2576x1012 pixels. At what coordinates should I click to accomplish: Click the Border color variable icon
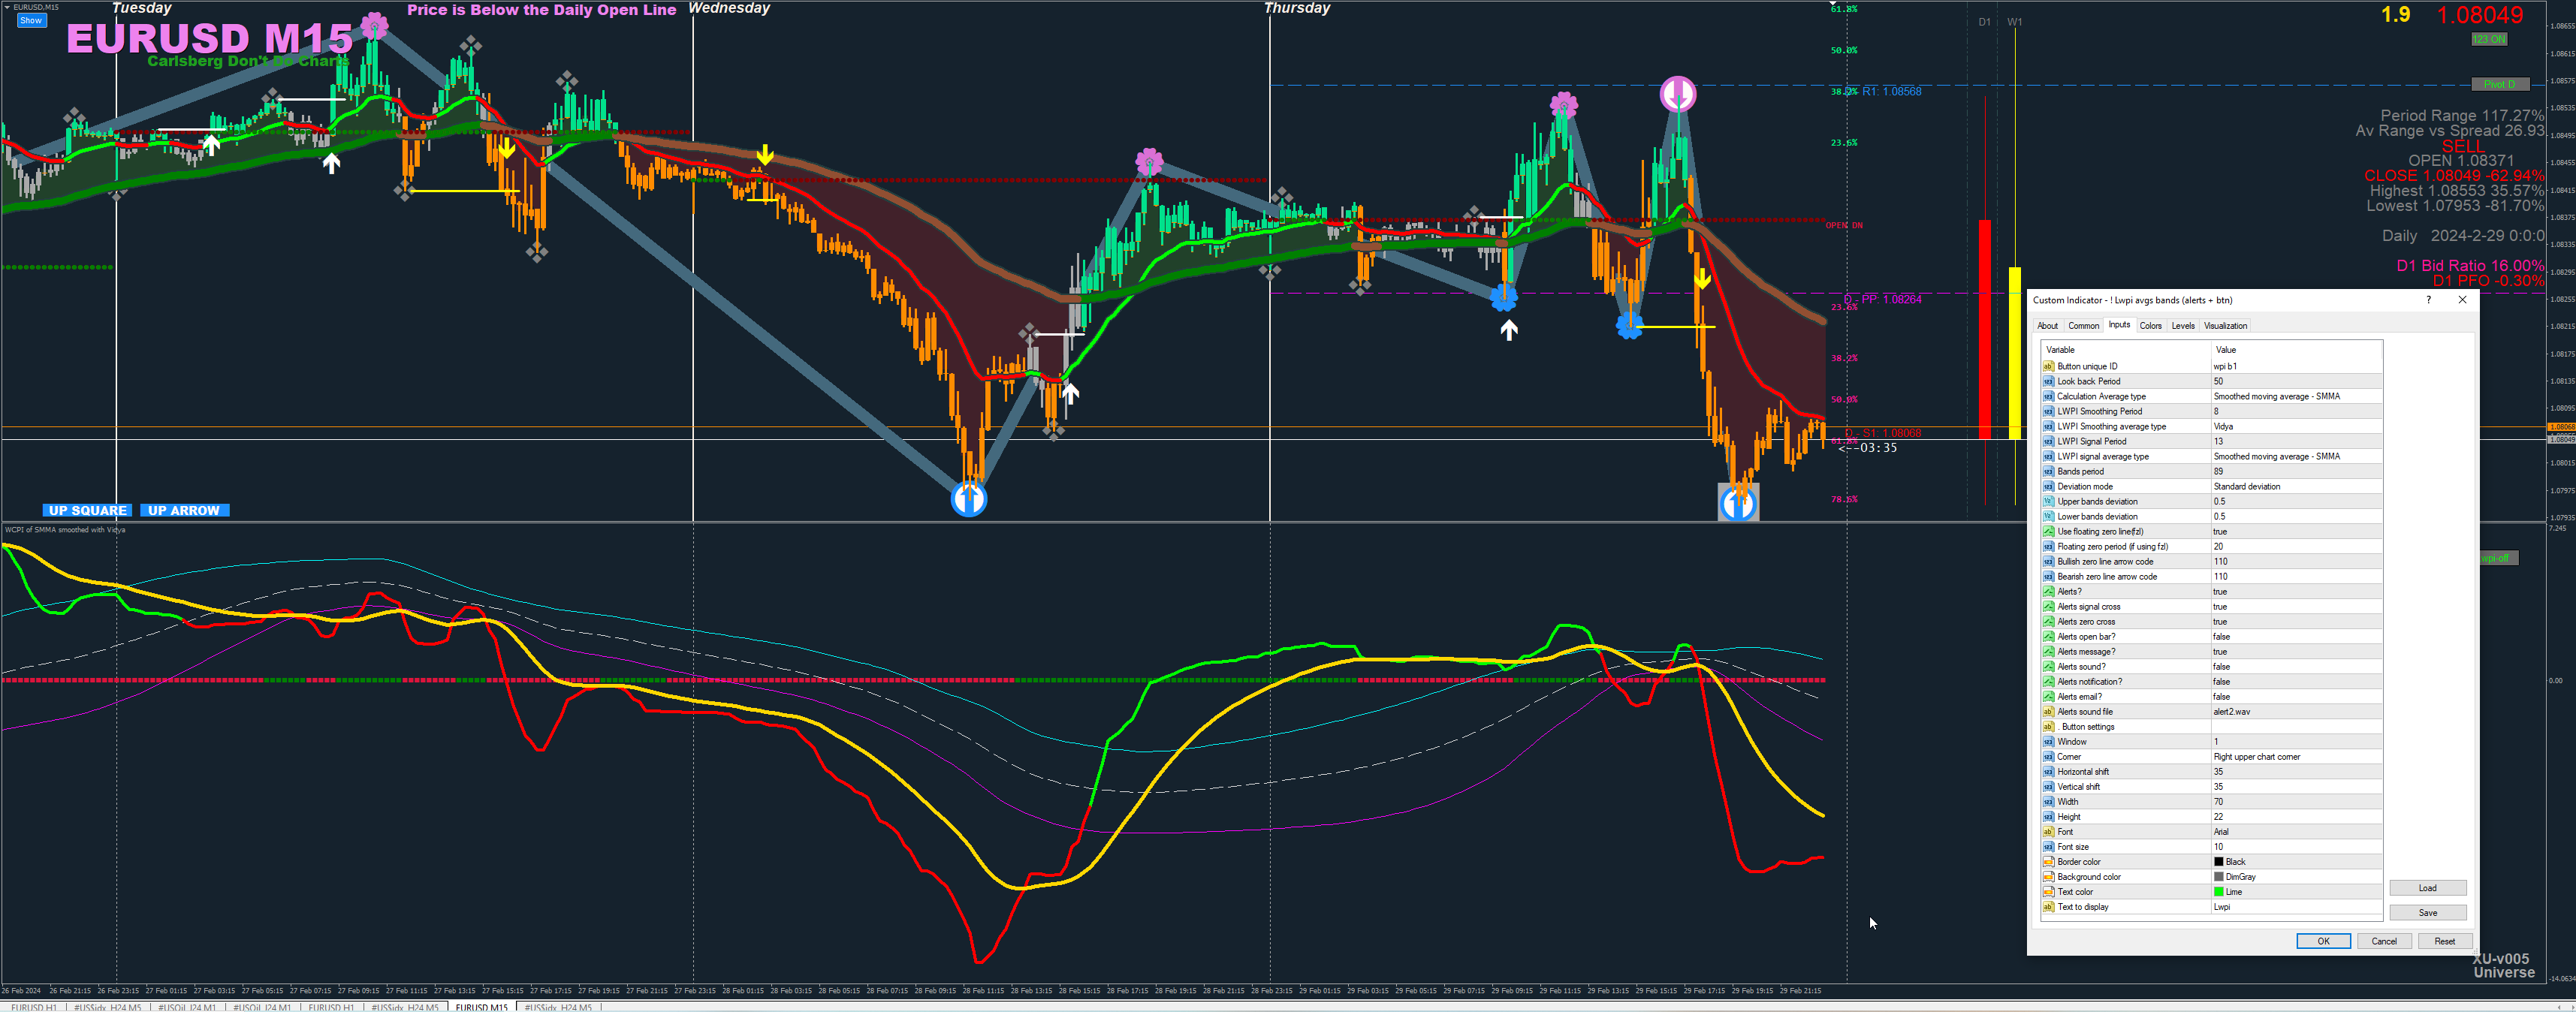coord(2048,862)
